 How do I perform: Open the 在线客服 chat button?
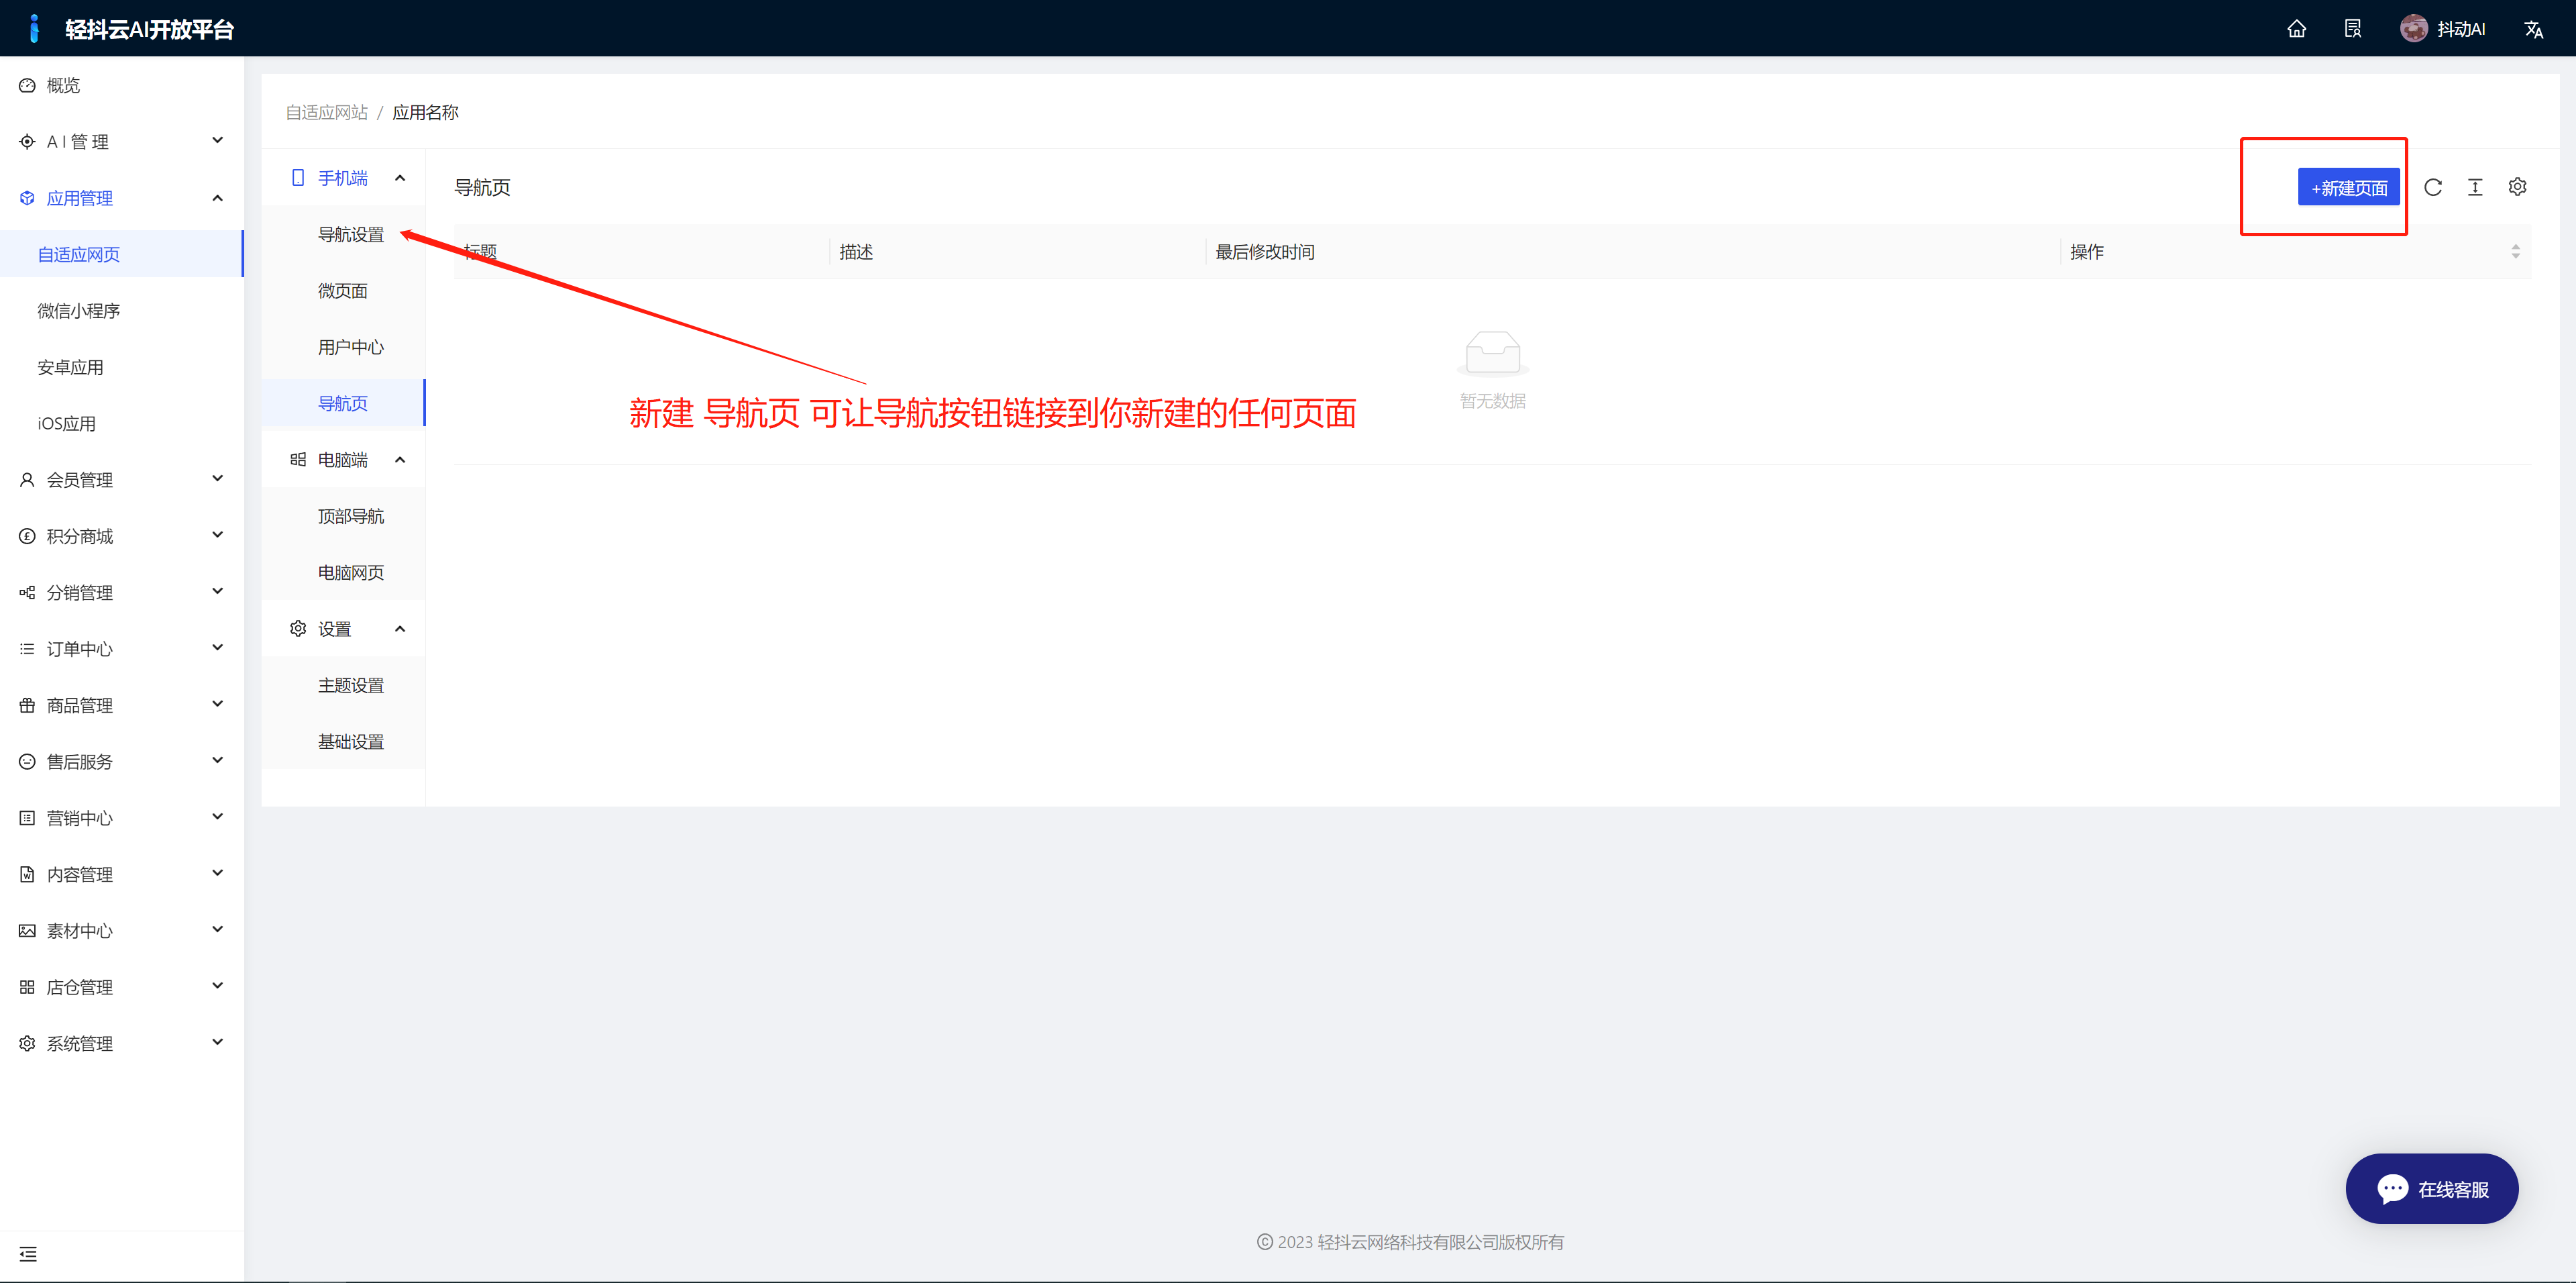pyautogui.click(x=2431, y=1189)
